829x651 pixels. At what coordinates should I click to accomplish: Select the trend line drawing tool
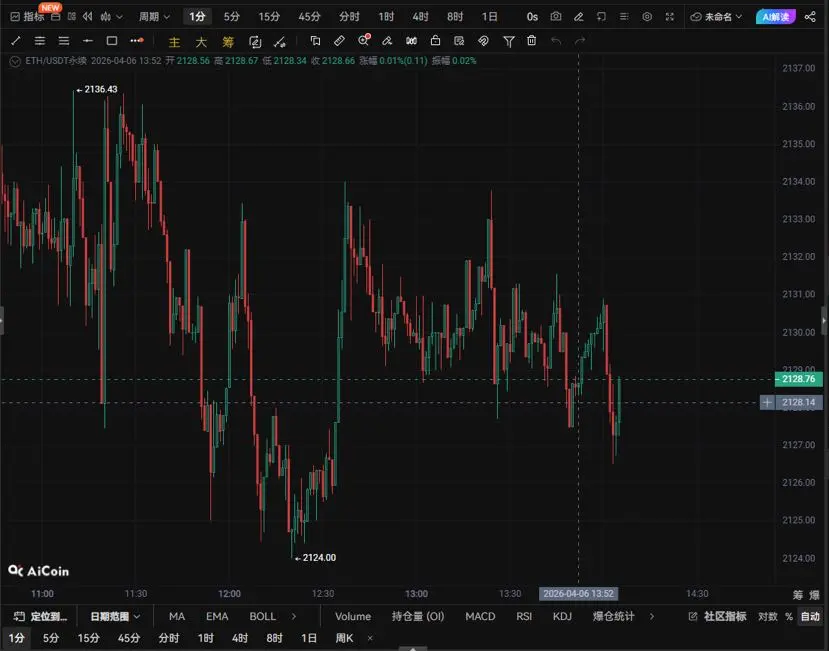16,41
